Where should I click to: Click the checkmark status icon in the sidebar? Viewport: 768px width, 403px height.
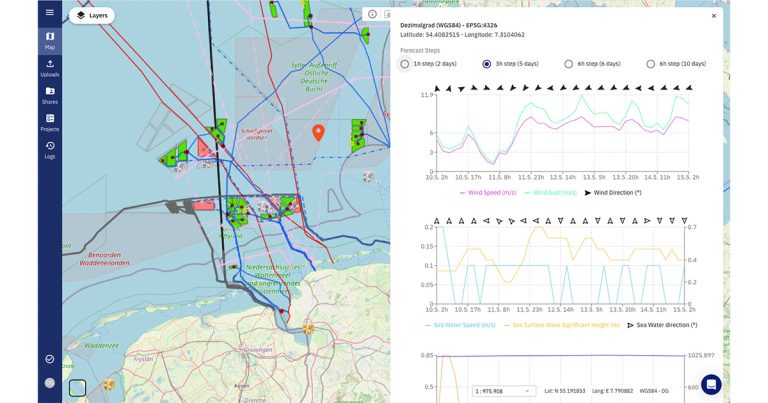[x=50, y=359]
